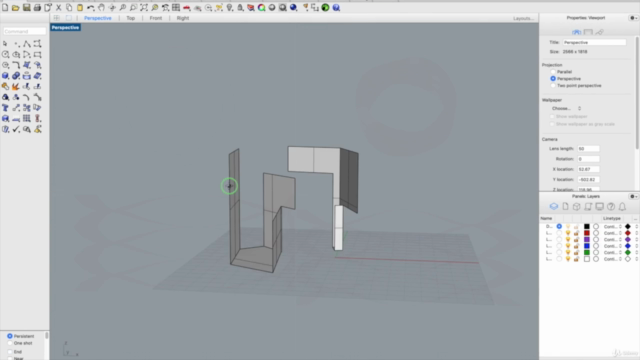Click the blue render sphere icon
This screenshot has width=640, height=360.
(x=293, y=8)
